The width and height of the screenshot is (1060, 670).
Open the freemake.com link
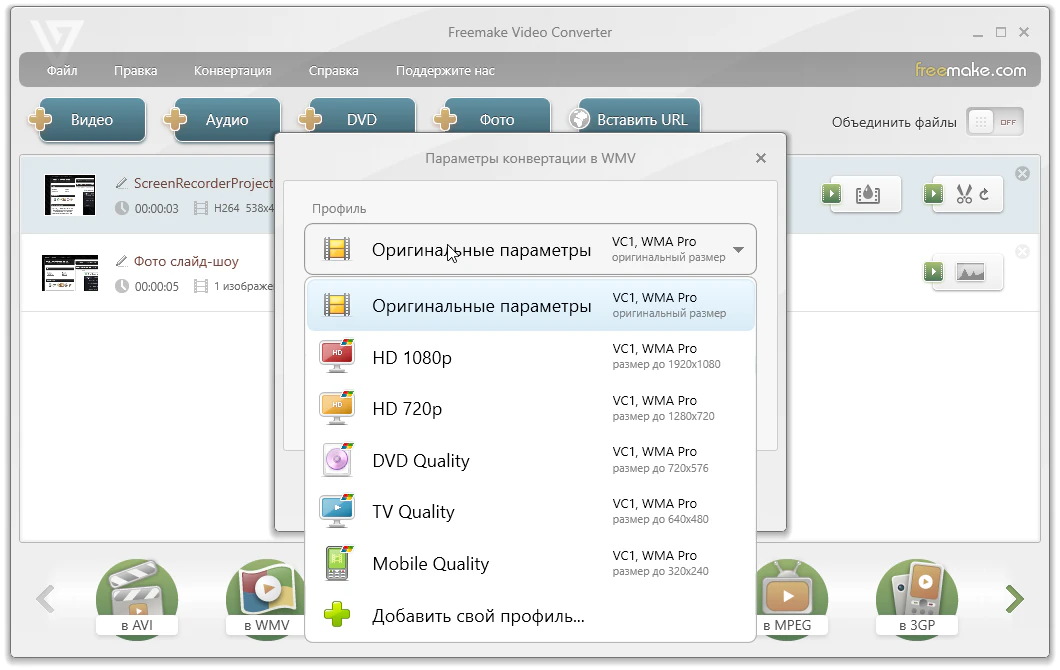tap(970, 70)
